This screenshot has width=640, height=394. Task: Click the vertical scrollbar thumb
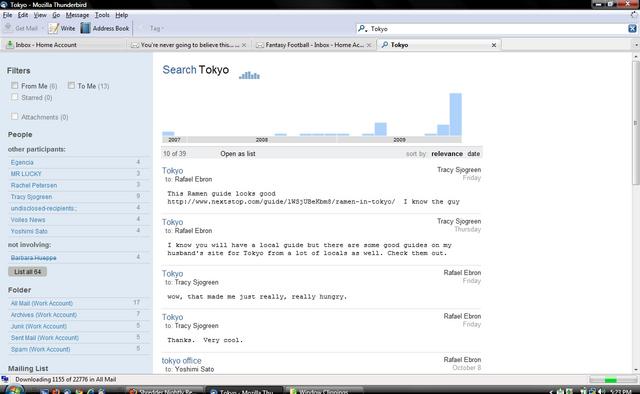tap(636, 122)
